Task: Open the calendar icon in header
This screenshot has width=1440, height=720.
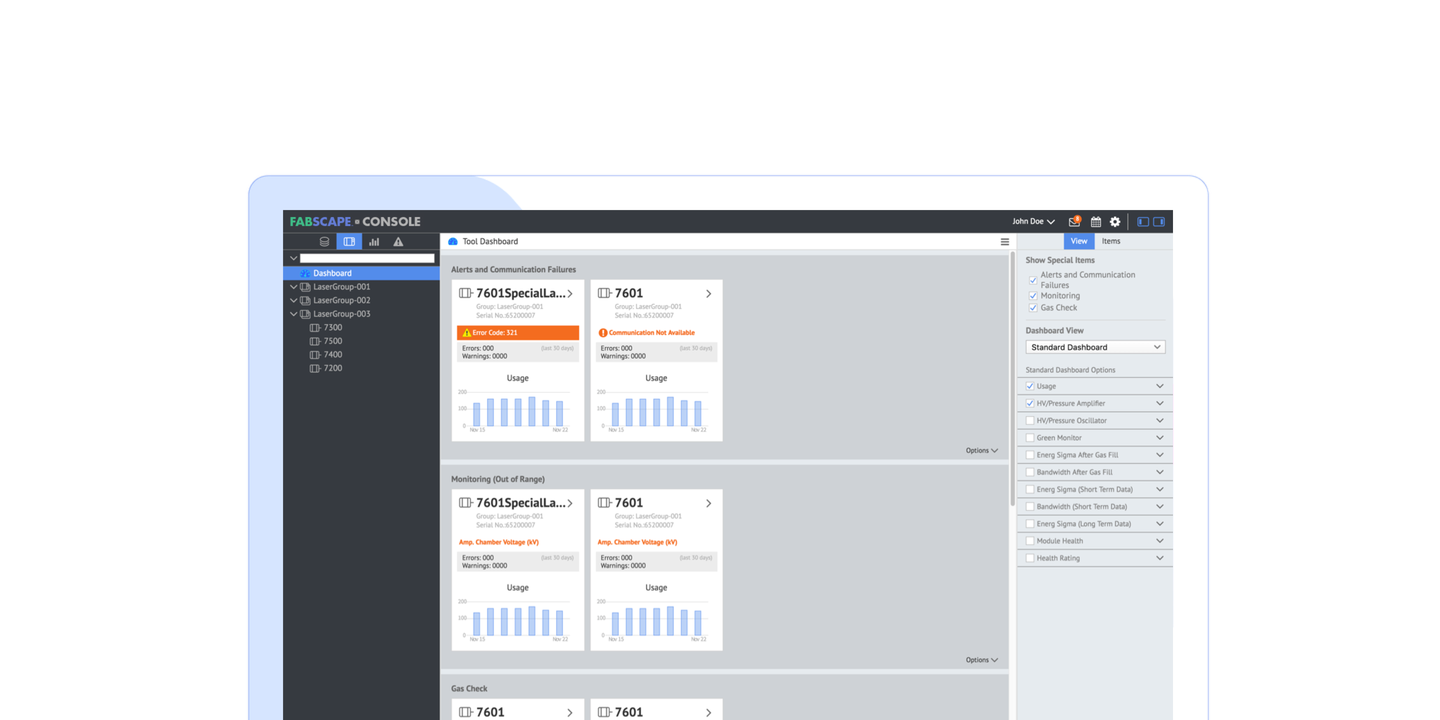Action: pos(1096,222)
